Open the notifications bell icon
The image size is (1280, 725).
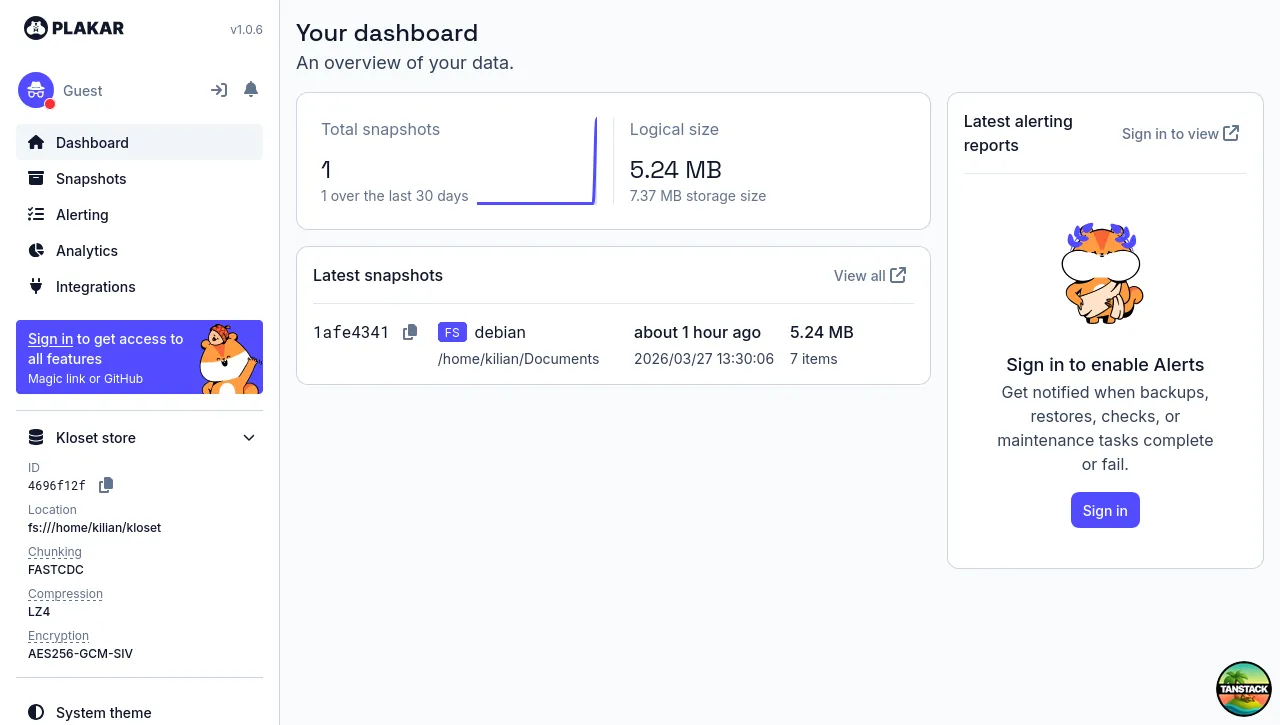coord(251,90)
